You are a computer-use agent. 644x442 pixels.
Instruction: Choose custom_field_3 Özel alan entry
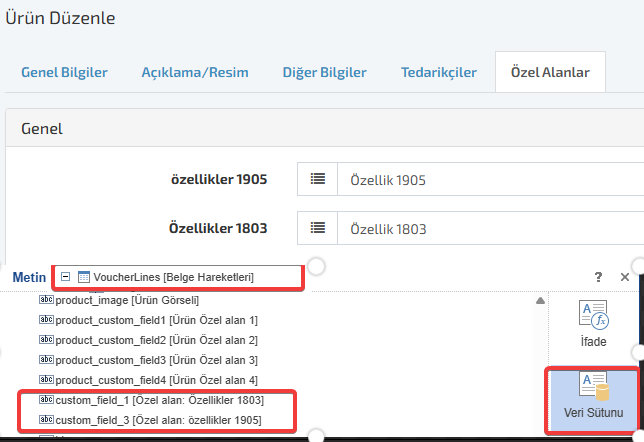158,420
